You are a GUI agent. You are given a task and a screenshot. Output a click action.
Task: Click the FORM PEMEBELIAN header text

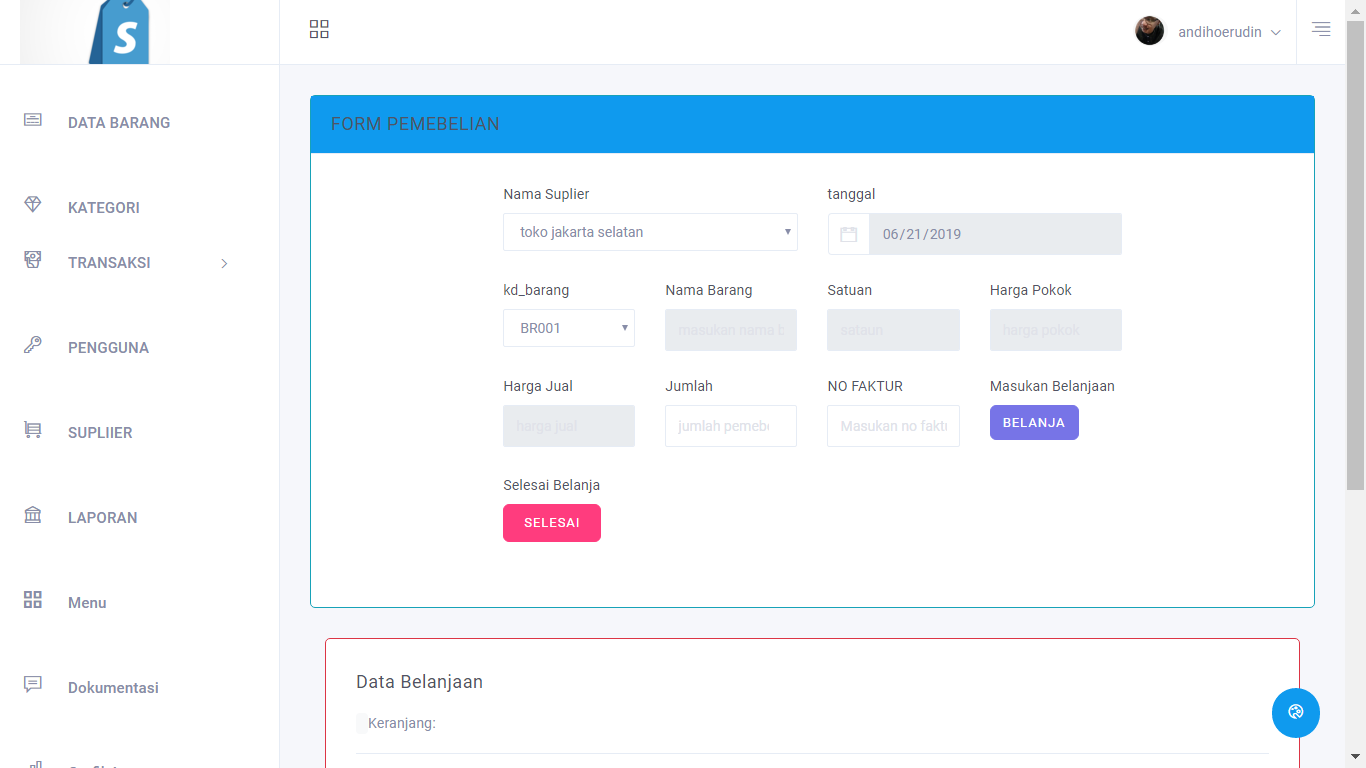415,124
